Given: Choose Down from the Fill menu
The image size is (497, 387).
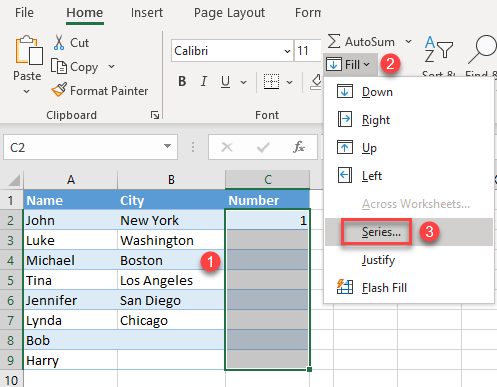Looking at the screenshot, I should [x=409, y=92].
